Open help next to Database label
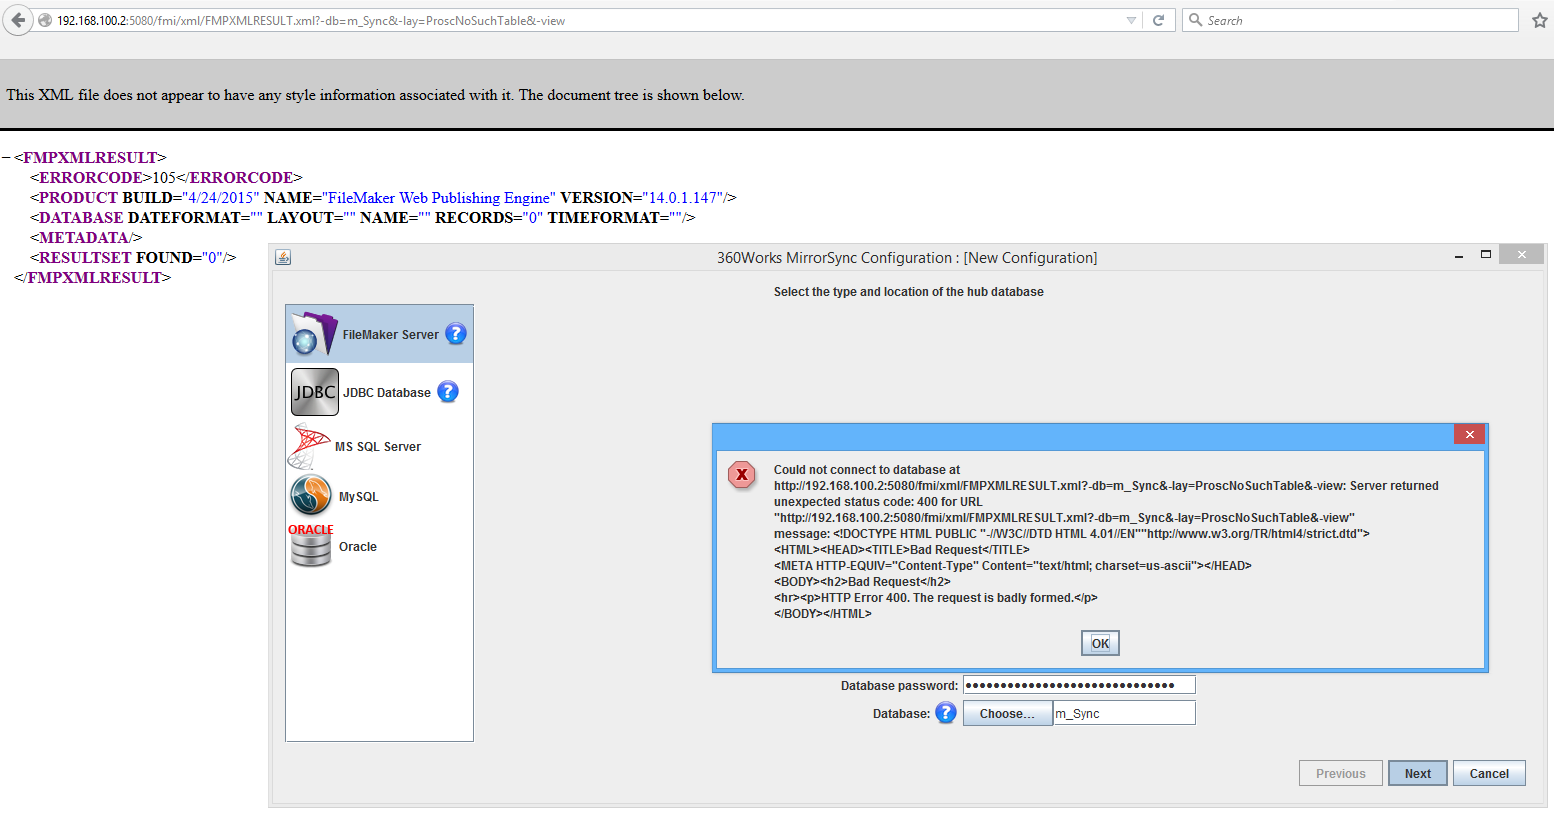This screenshot has width=1554, height=818. click(x=946, y=713)
